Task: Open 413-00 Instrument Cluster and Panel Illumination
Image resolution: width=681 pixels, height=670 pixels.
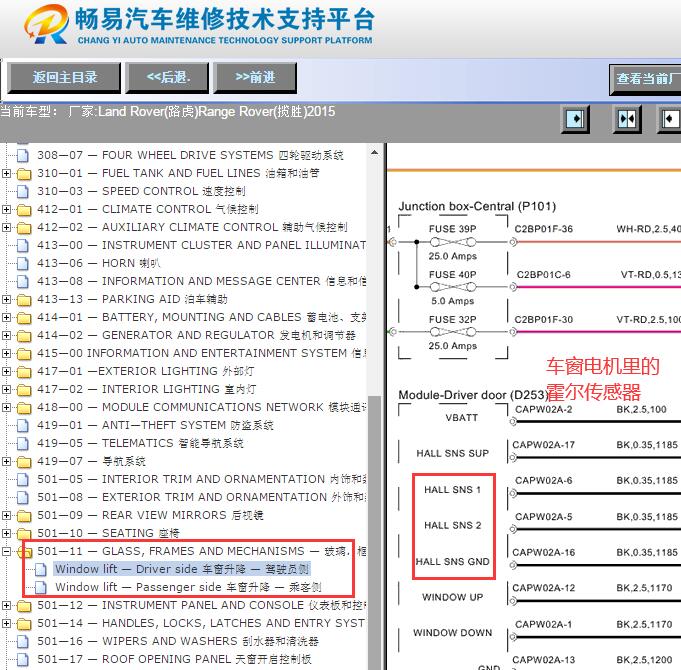Action: pos(202,245)
